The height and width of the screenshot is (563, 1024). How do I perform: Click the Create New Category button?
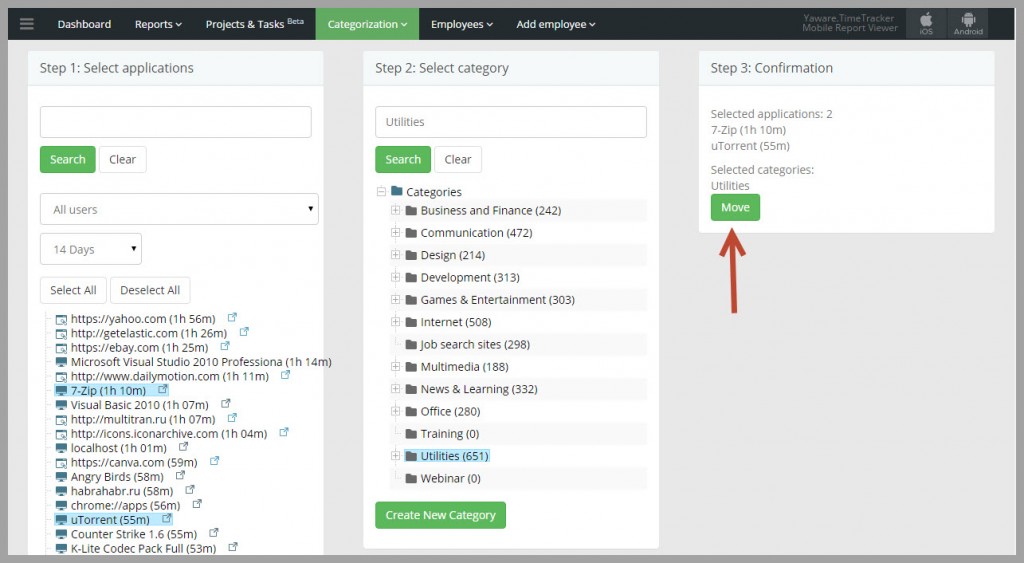(440, 515)
